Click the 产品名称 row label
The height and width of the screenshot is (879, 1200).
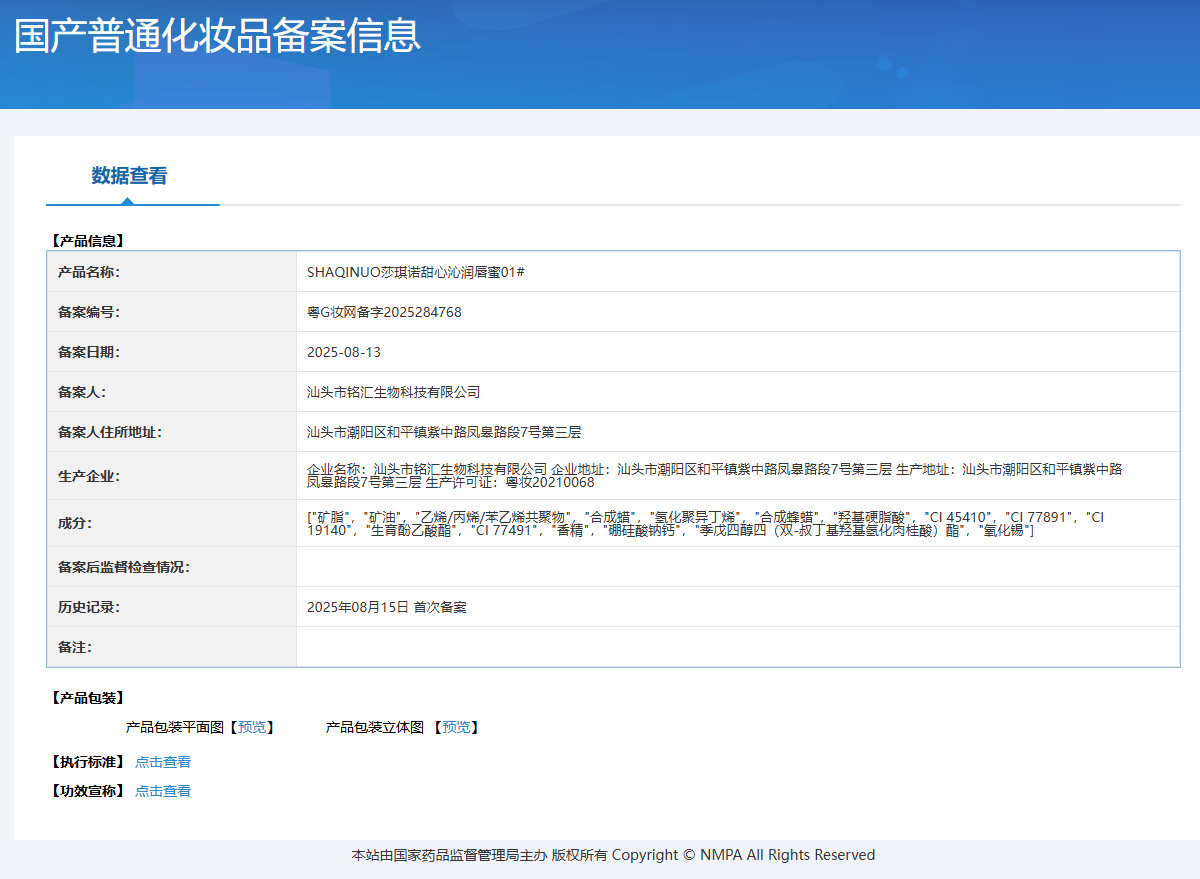tap(89, 272)
